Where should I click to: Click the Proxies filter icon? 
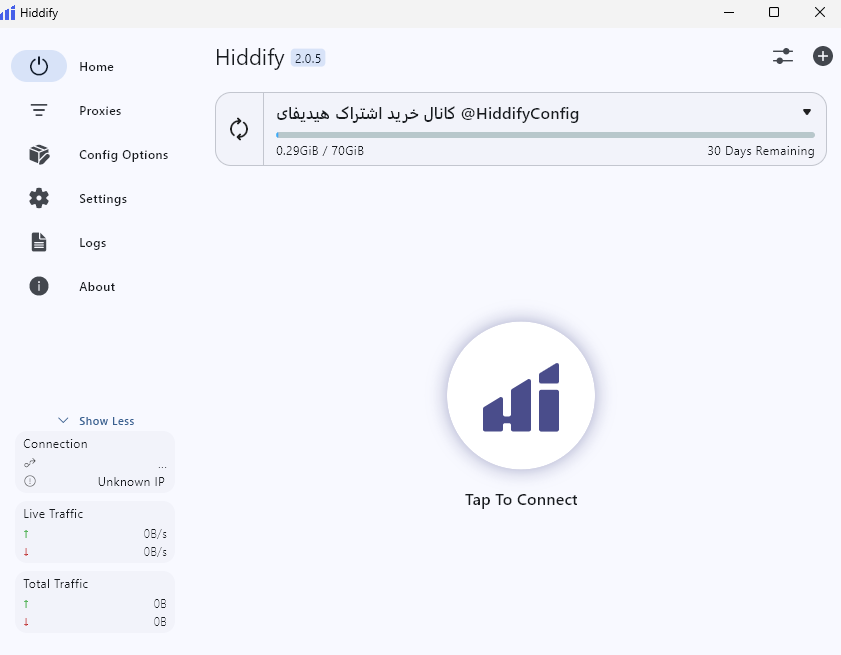(39, 111)
